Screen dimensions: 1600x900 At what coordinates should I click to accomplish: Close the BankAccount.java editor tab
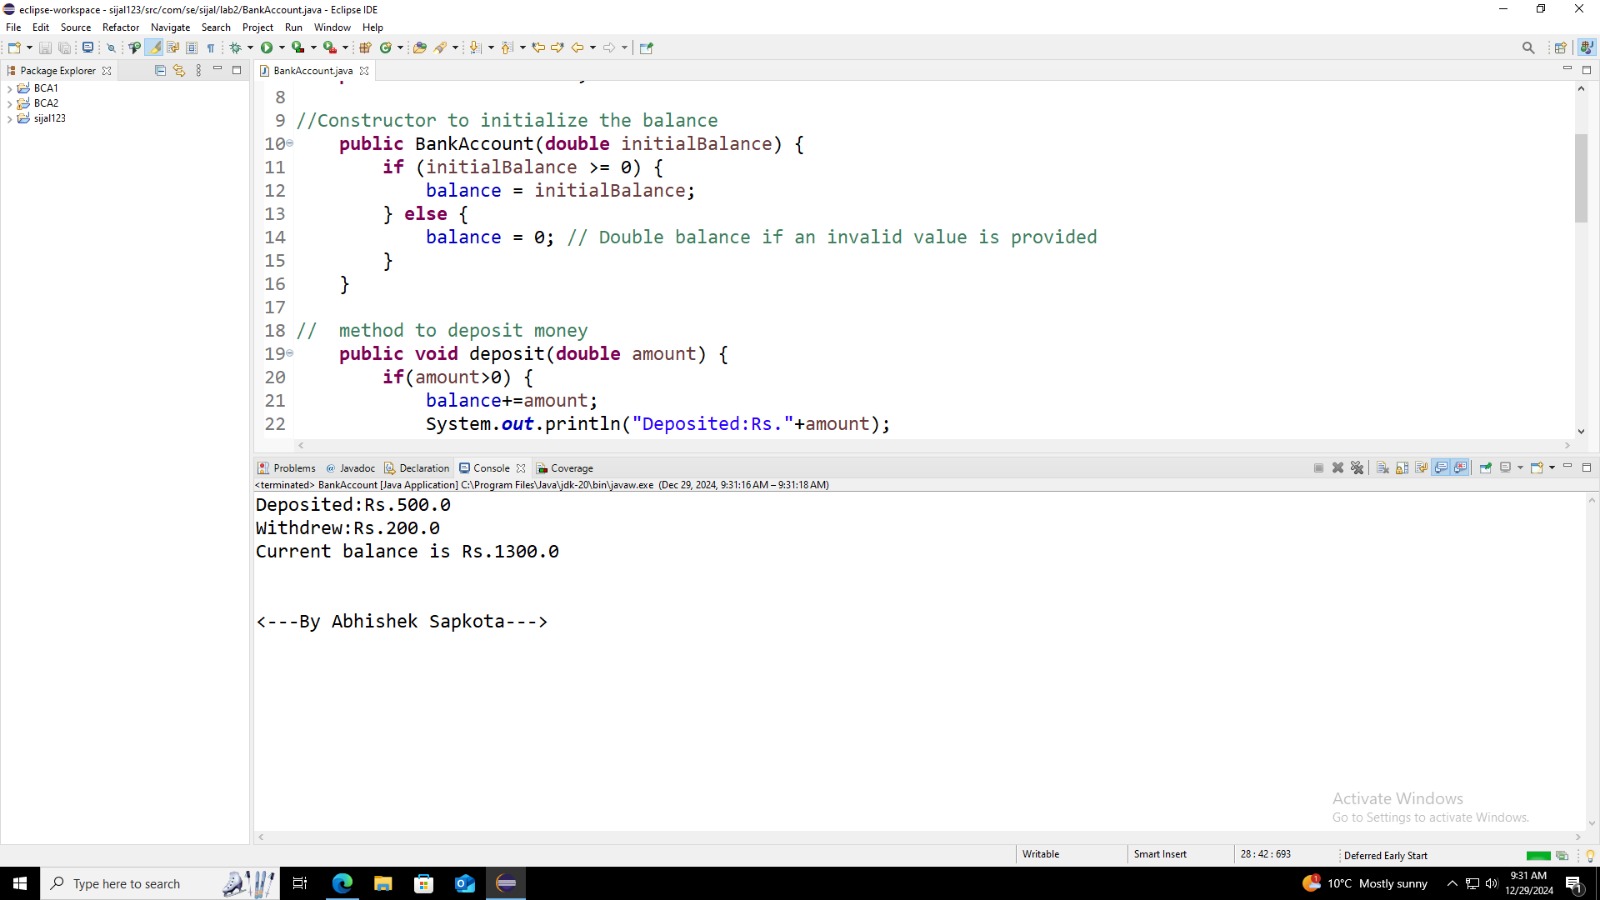[x=364, y=71]
